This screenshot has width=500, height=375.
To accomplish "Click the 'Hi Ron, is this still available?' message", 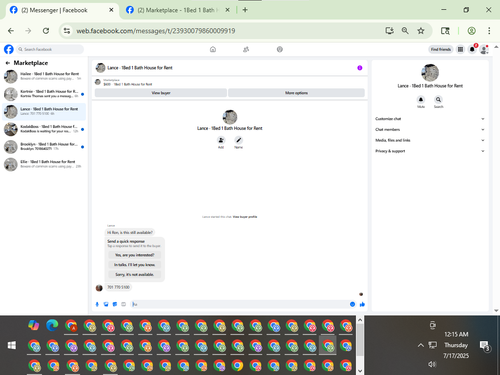I will pyautogui.click(x=130, y=232).
